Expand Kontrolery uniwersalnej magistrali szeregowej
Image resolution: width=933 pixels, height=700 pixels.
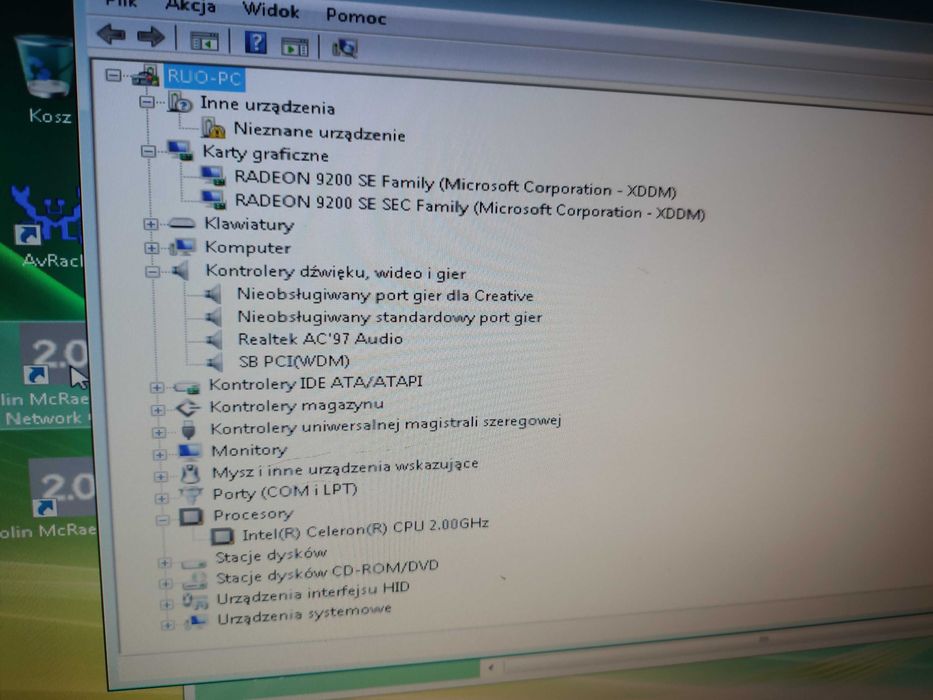[159, 433]
